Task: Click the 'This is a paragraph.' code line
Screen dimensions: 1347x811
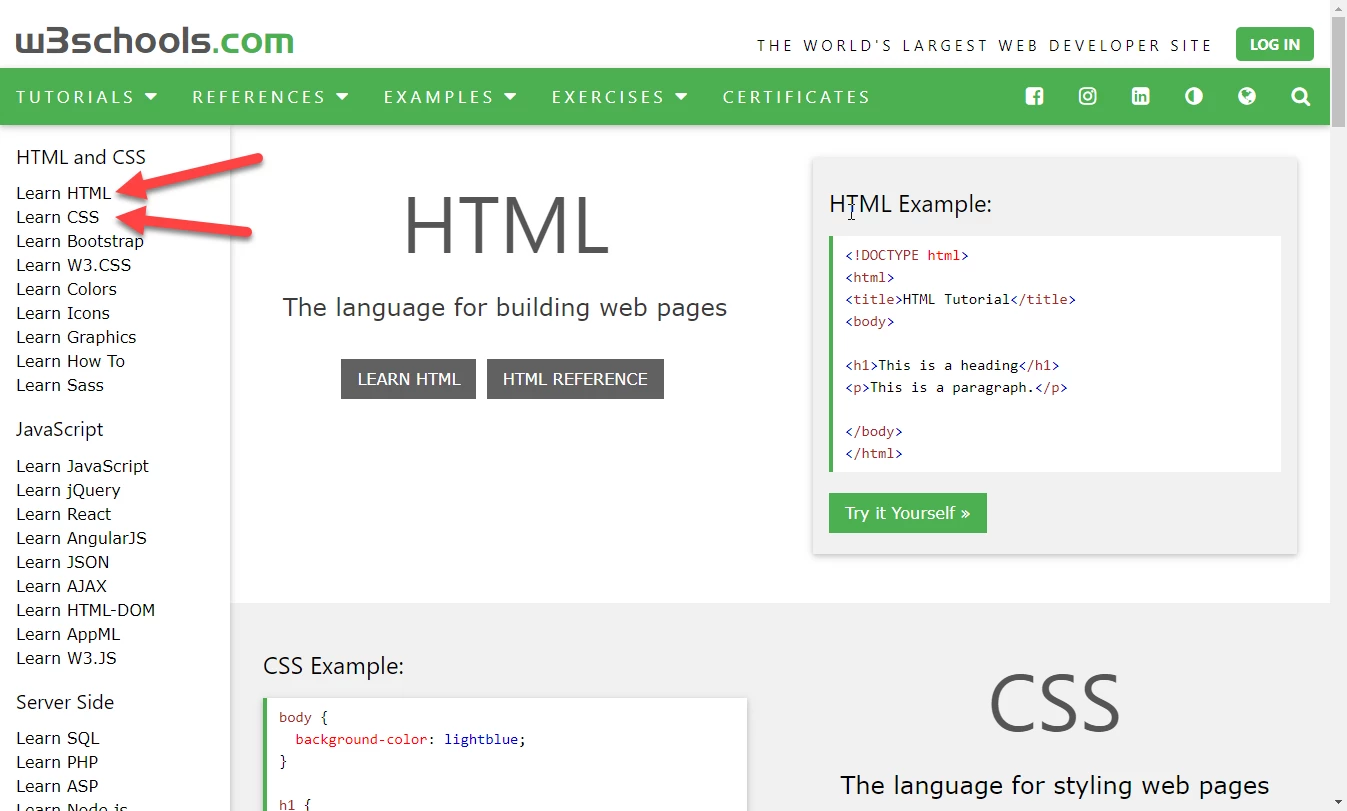Action: (956, 387)
